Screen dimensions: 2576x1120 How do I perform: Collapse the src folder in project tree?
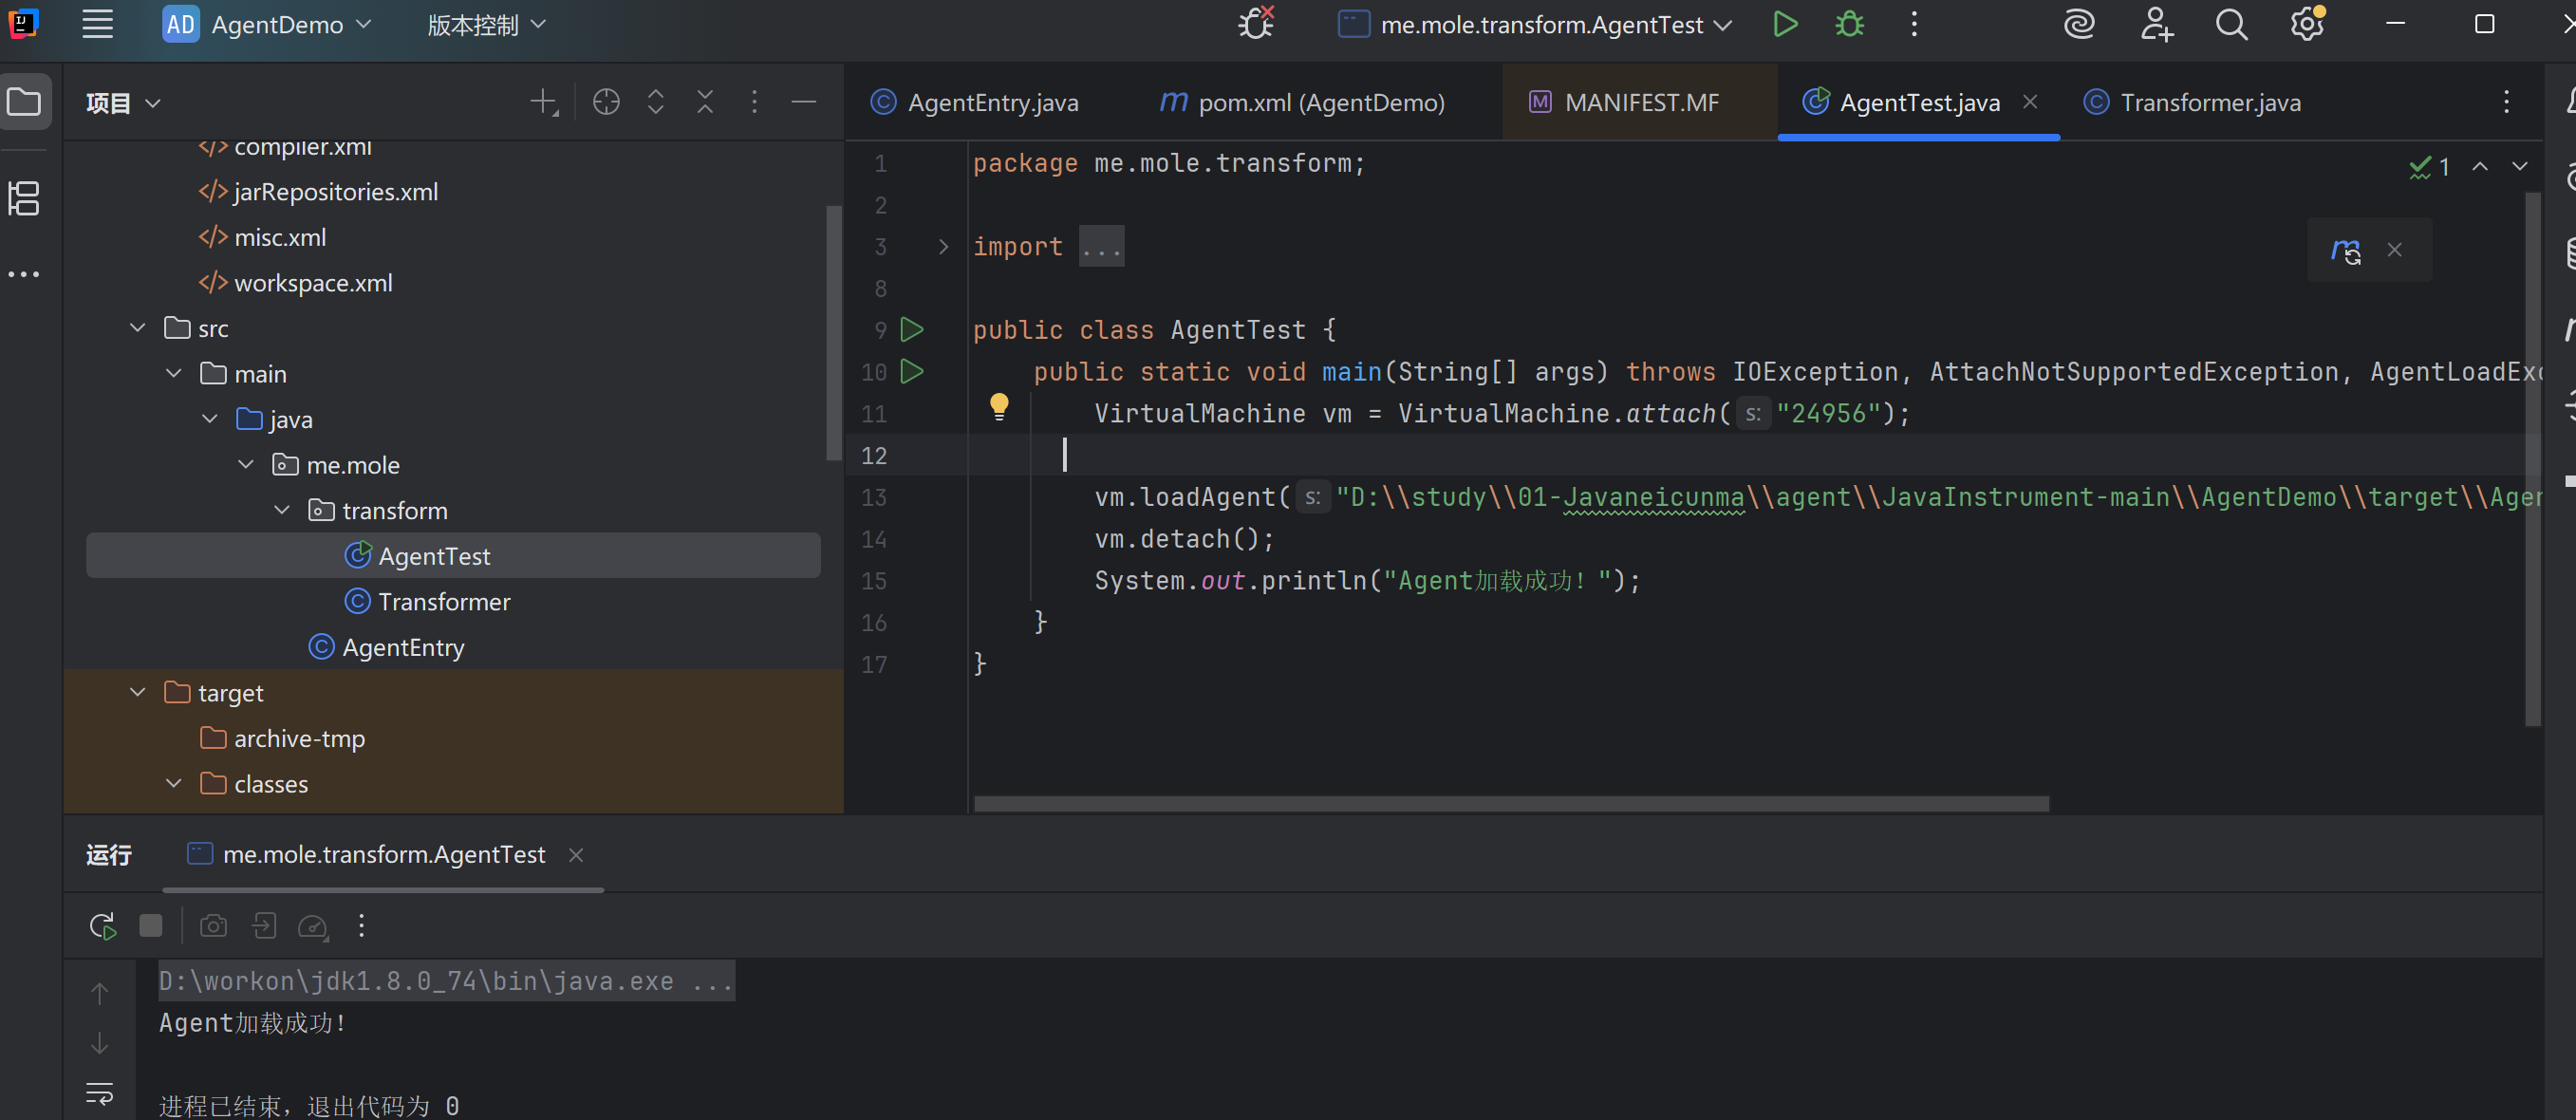[x=138, y=328]
